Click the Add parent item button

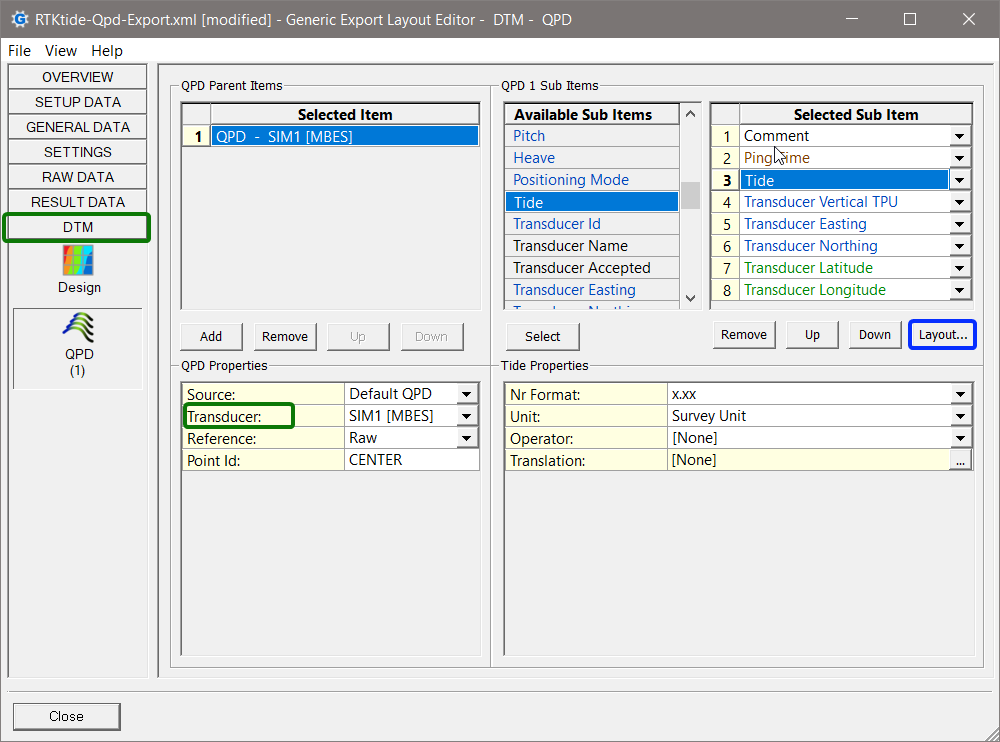[x=211, y=336]
